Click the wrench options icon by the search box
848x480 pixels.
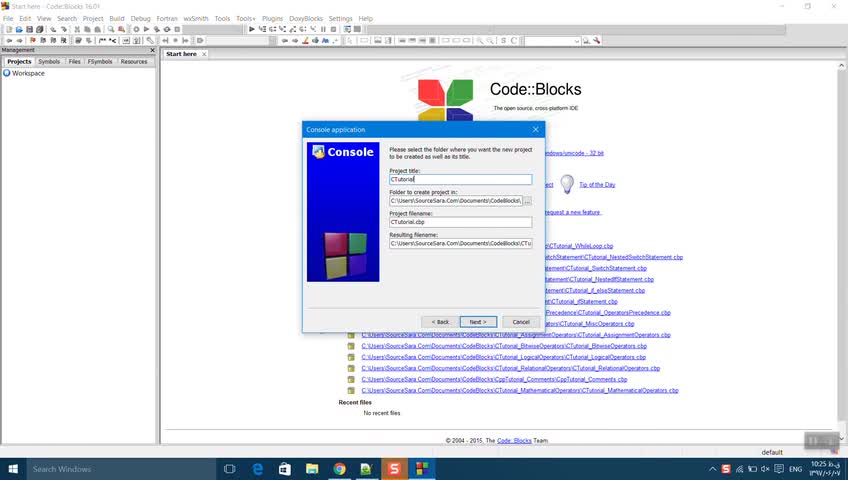point(597,41)
